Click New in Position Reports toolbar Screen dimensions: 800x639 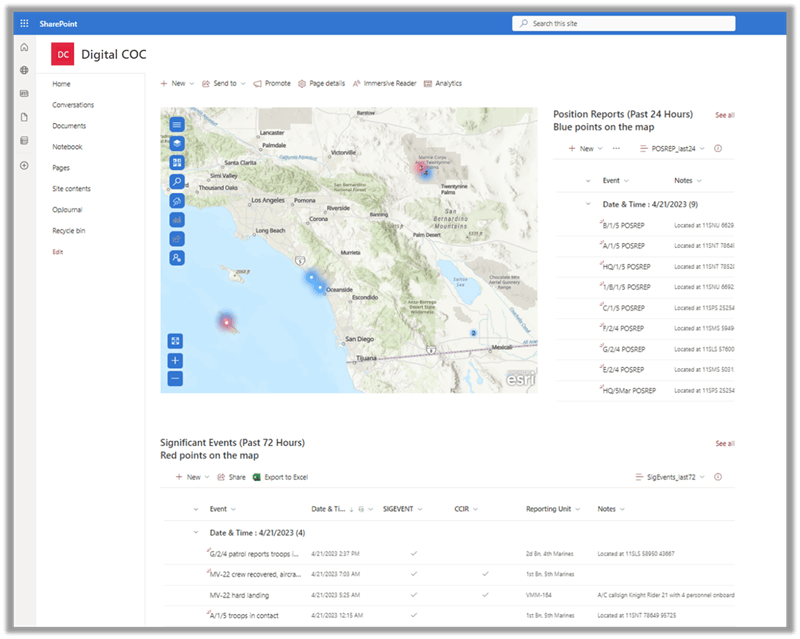click(585, 149)
